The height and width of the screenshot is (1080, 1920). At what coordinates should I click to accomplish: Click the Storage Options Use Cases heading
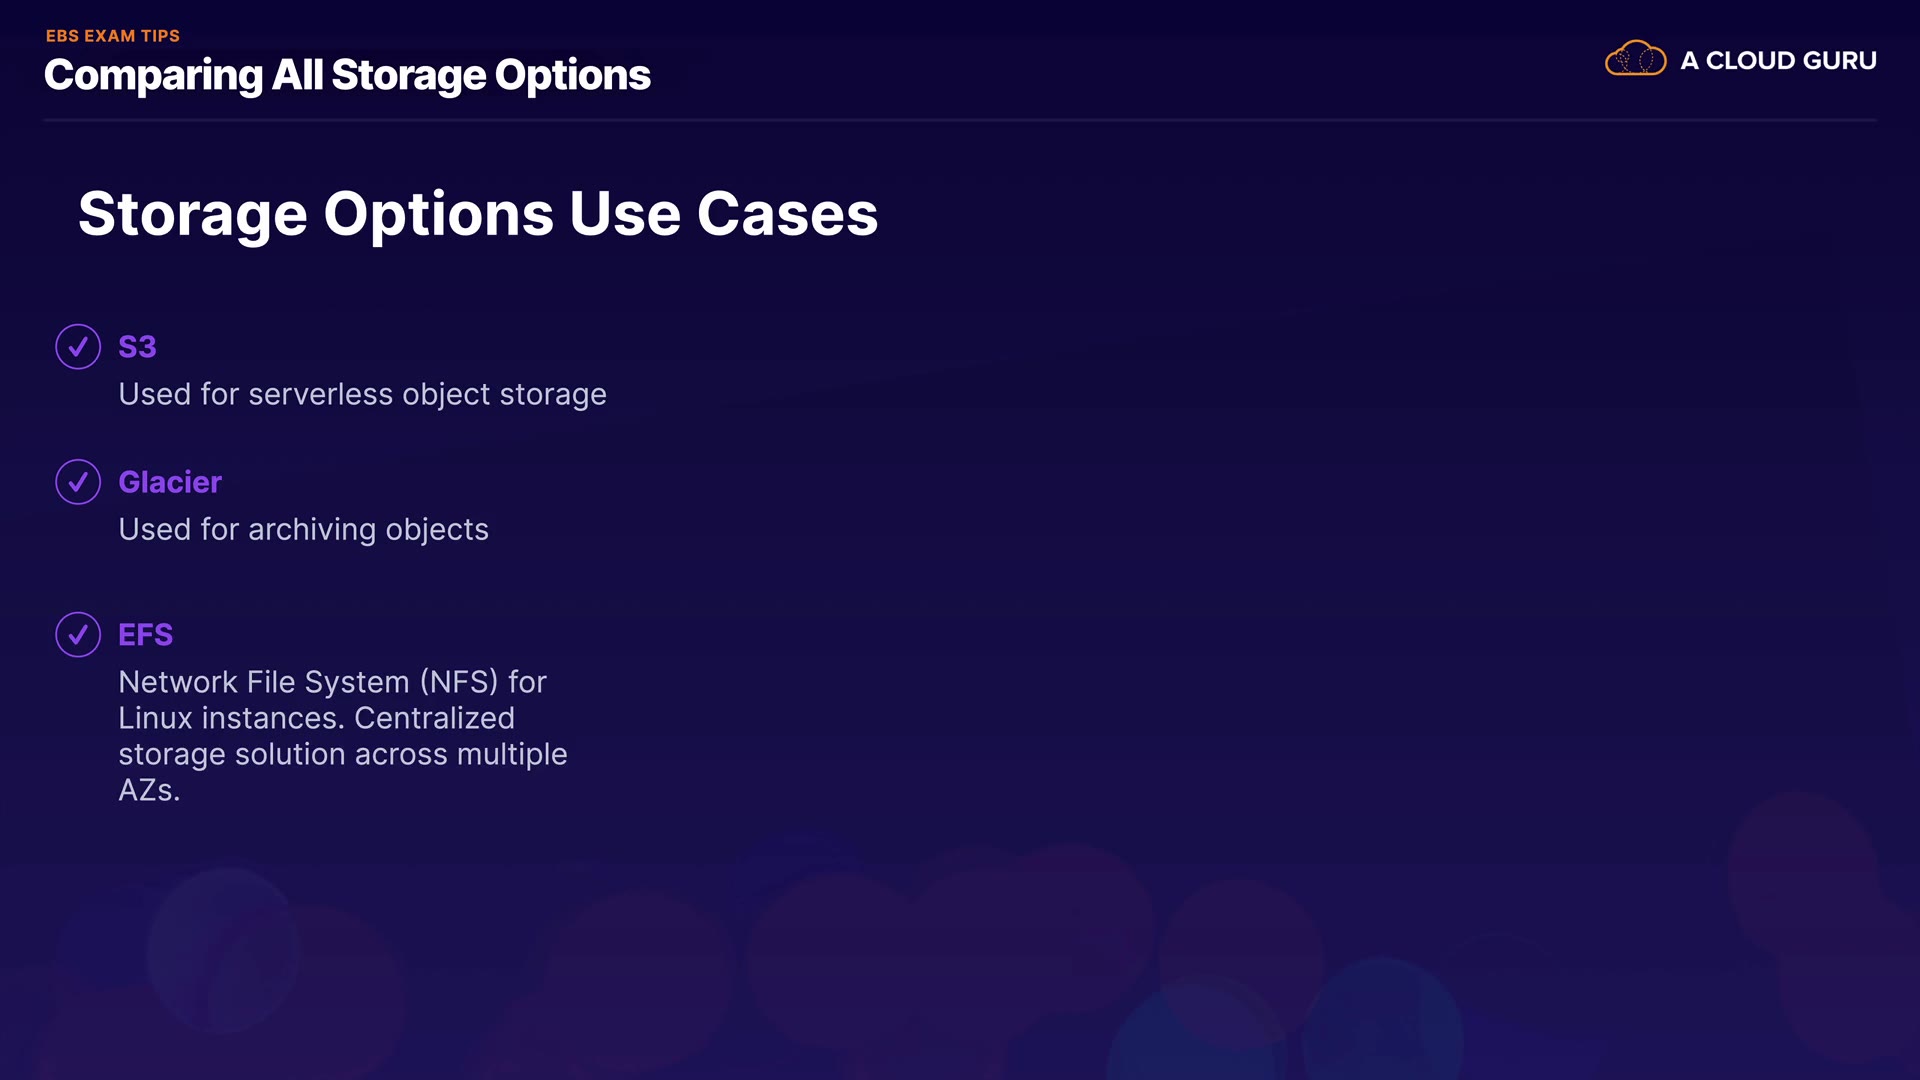(x=478, y=214)
